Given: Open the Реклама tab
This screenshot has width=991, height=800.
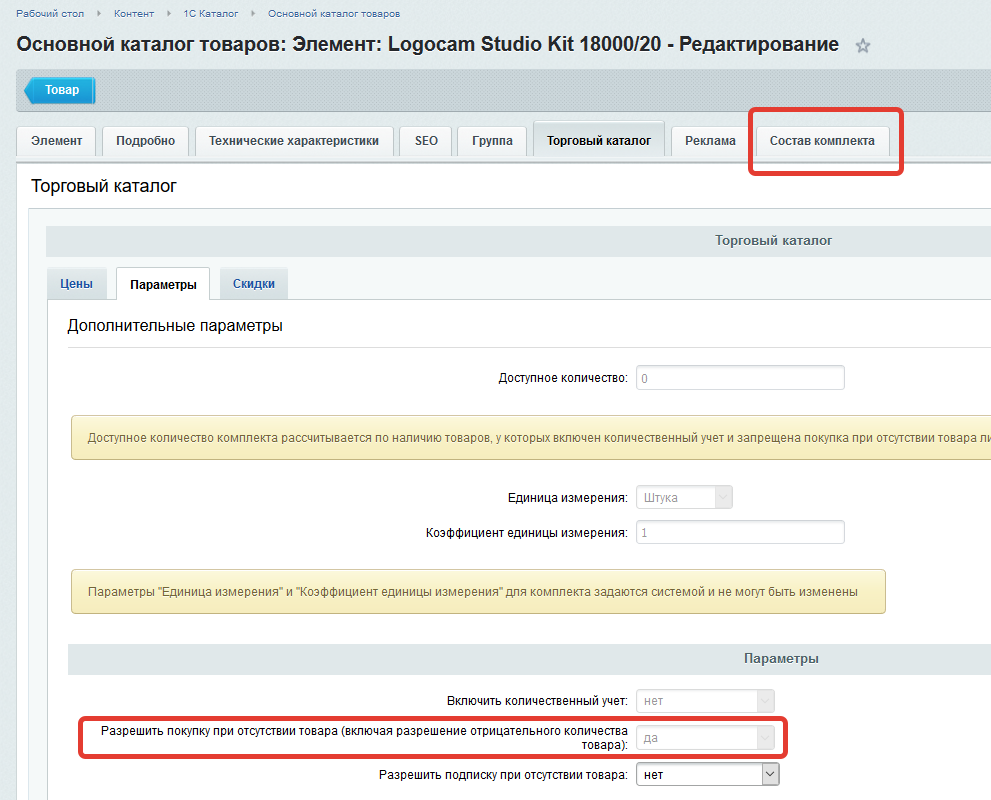Looking at the screenshot, I should pos(710,141).
